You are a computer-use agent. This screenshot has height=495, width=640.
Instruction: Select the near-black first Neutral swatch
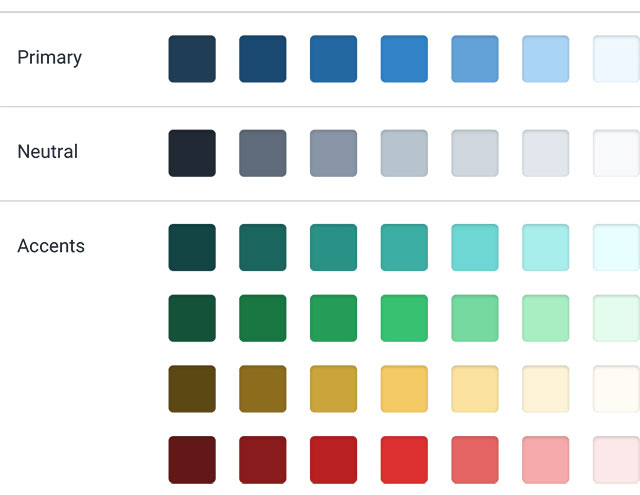pyautogui.click(x=192, y=153)
